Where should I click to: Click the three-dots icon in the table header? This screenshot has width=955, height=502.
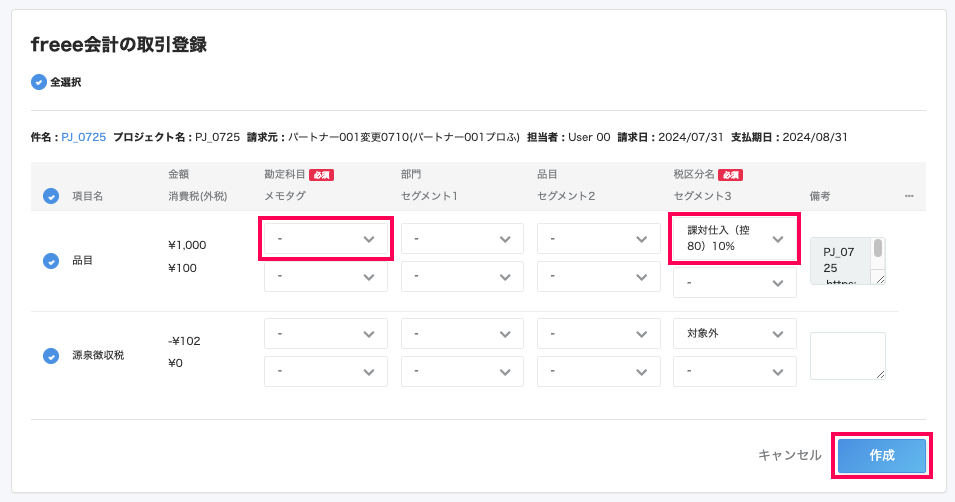click(909, 196)
